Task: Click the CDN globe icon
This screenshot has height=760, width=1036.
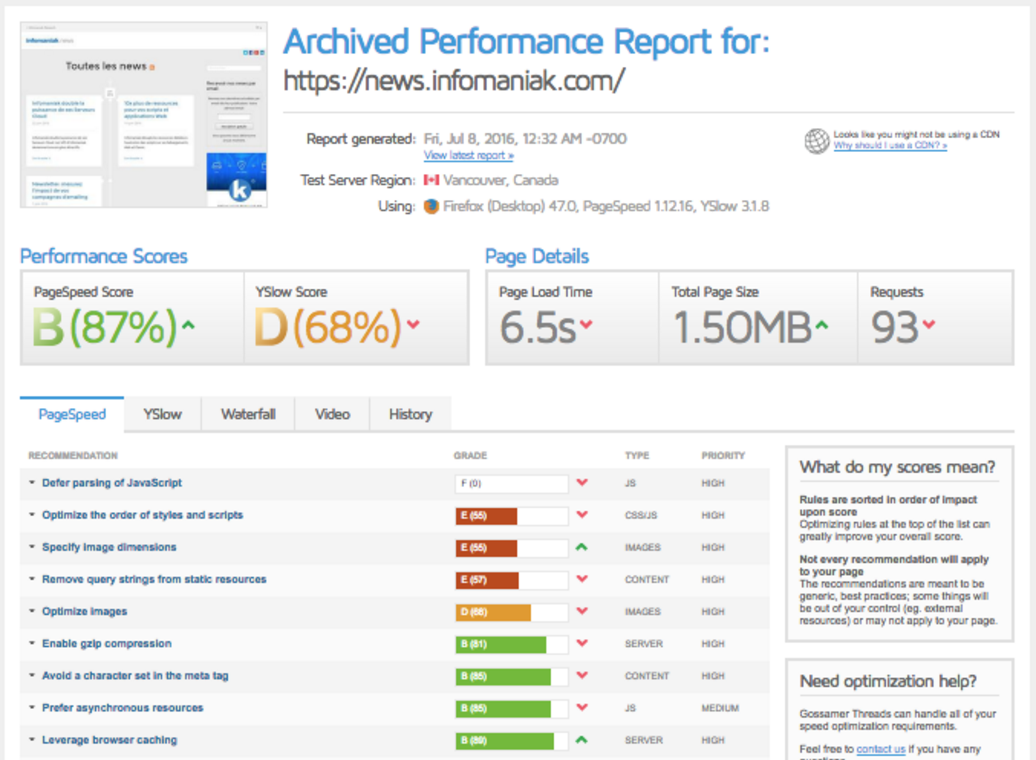Action: (x=817, y=141)
